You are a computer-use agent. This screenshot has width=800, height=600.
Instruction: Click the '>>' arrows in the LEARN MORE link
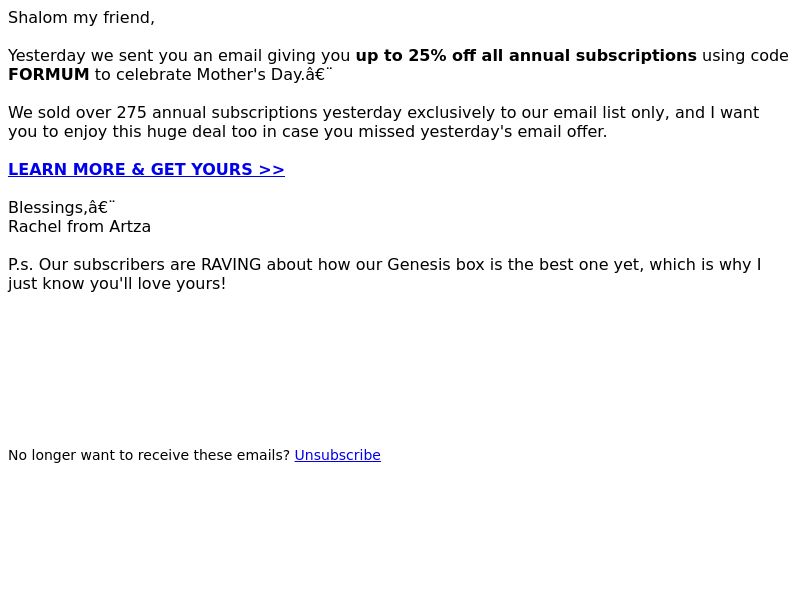pos(271,169)
